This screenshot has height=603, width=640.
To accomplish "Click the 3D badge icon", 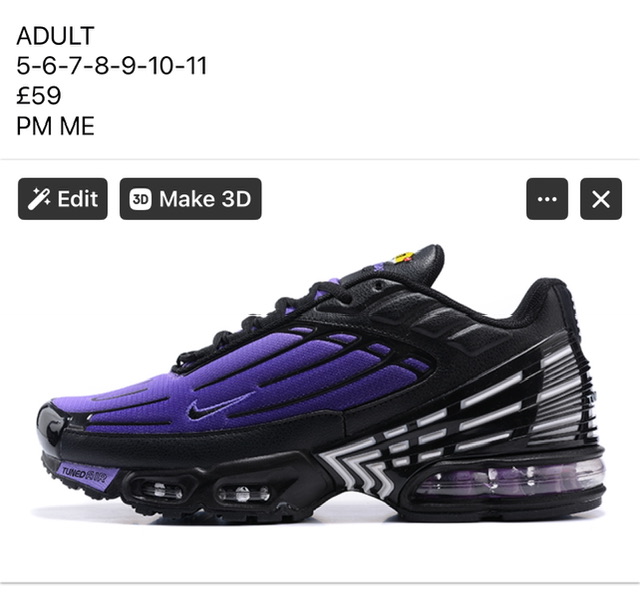I will (x=140, y=199).
